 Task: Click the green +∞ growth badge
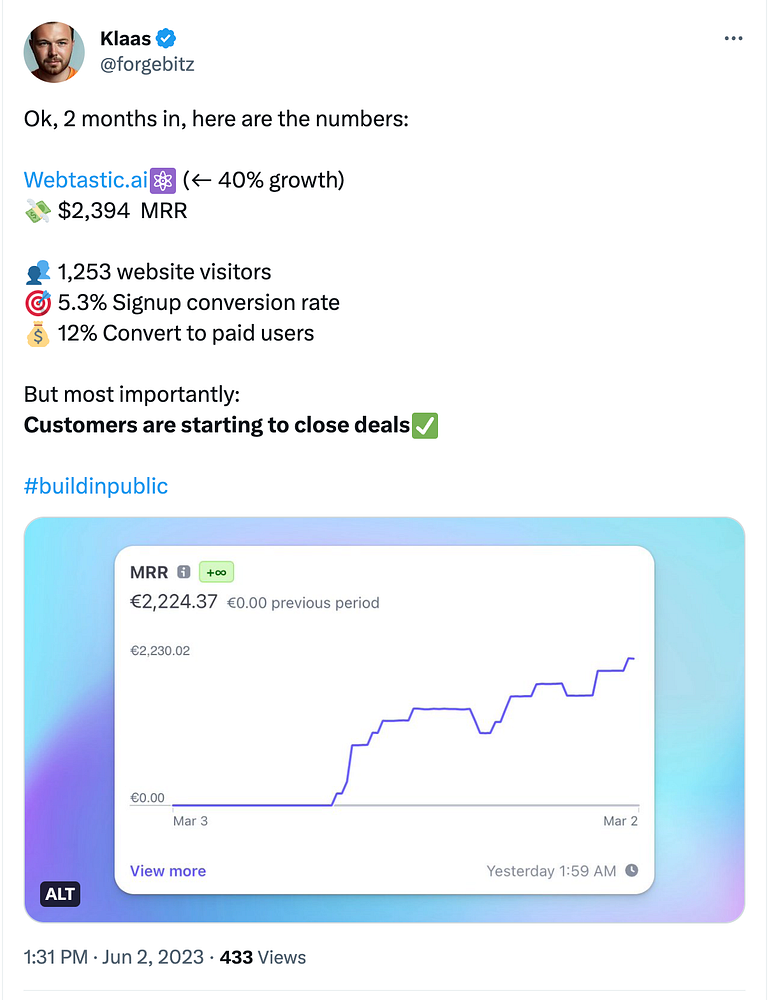coord(217,572)
